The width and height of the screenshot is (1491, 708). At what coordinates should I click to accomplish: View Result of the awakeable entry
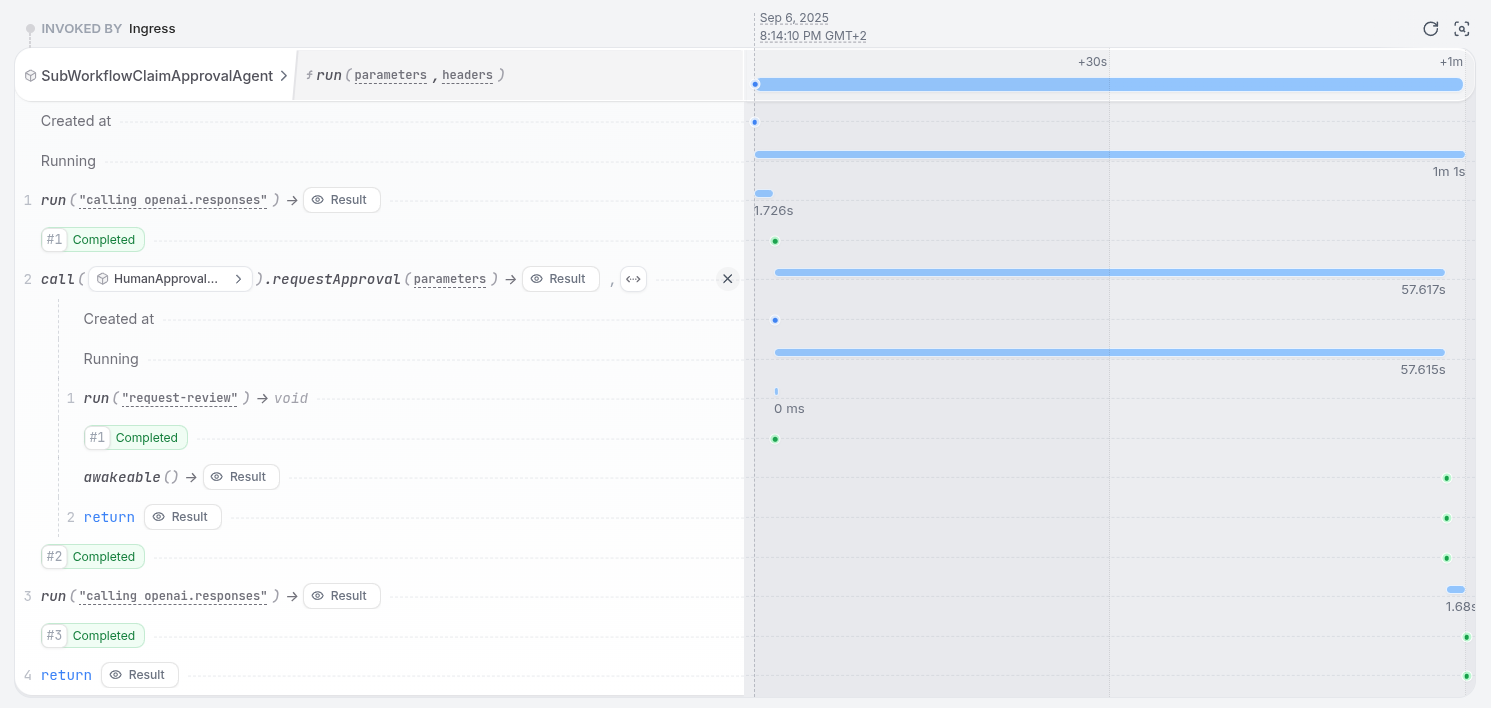pos(241,477)
